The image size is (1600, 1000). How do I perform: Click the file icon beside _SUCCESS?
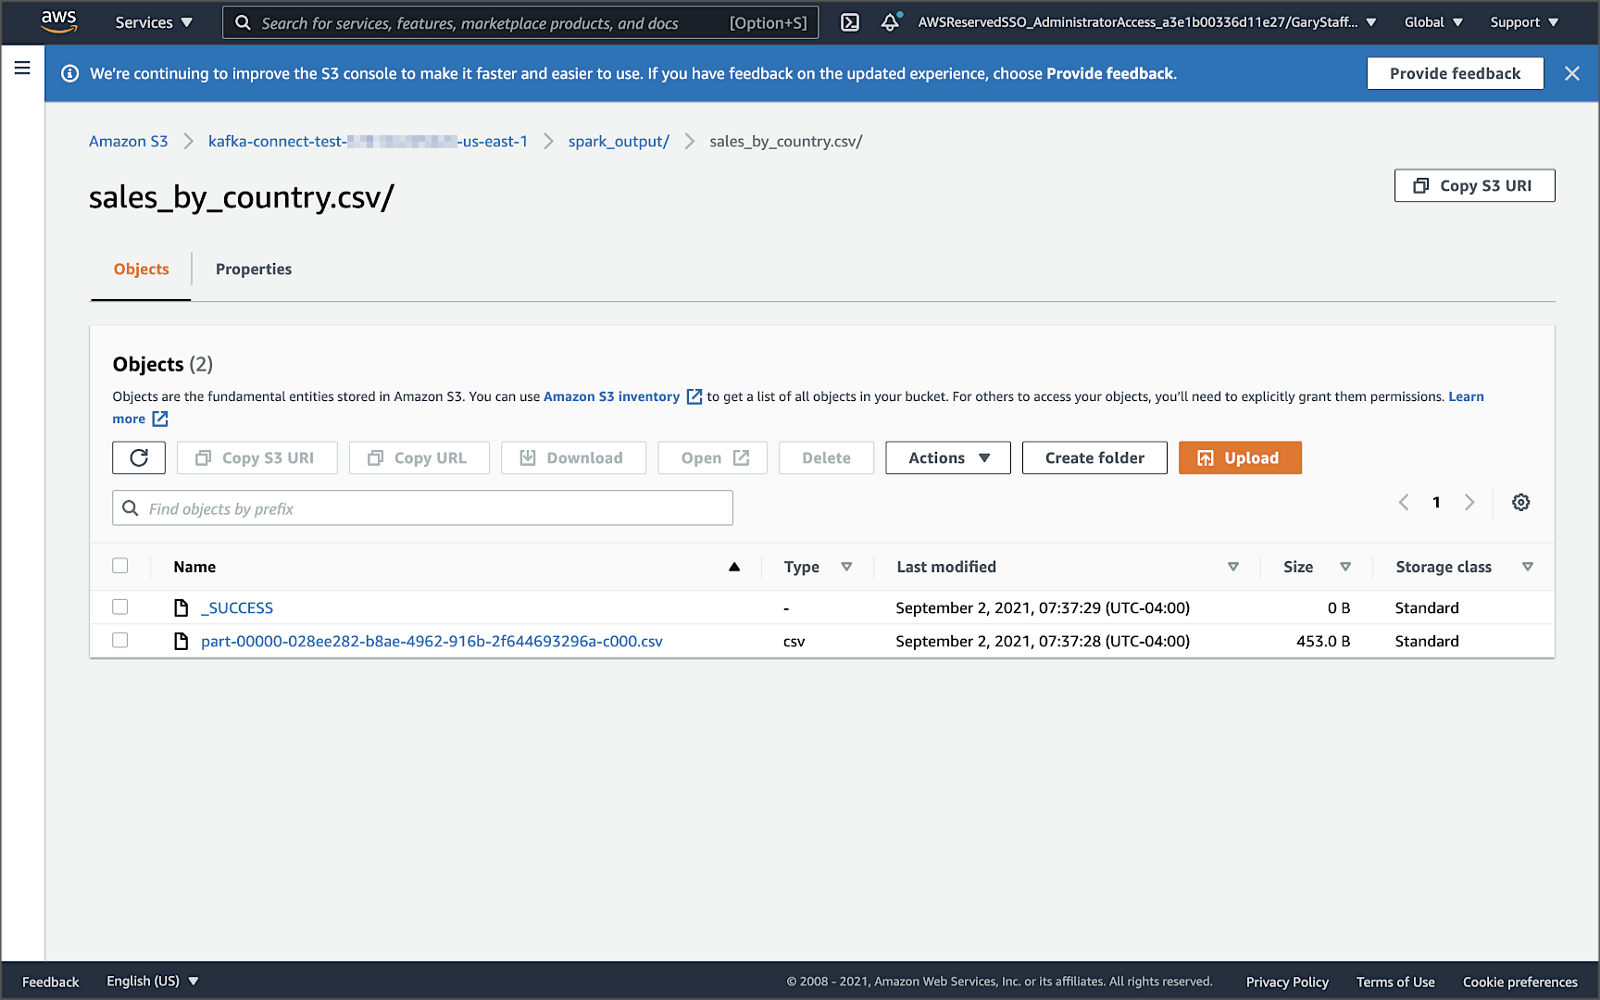click(x=181, y=608)
